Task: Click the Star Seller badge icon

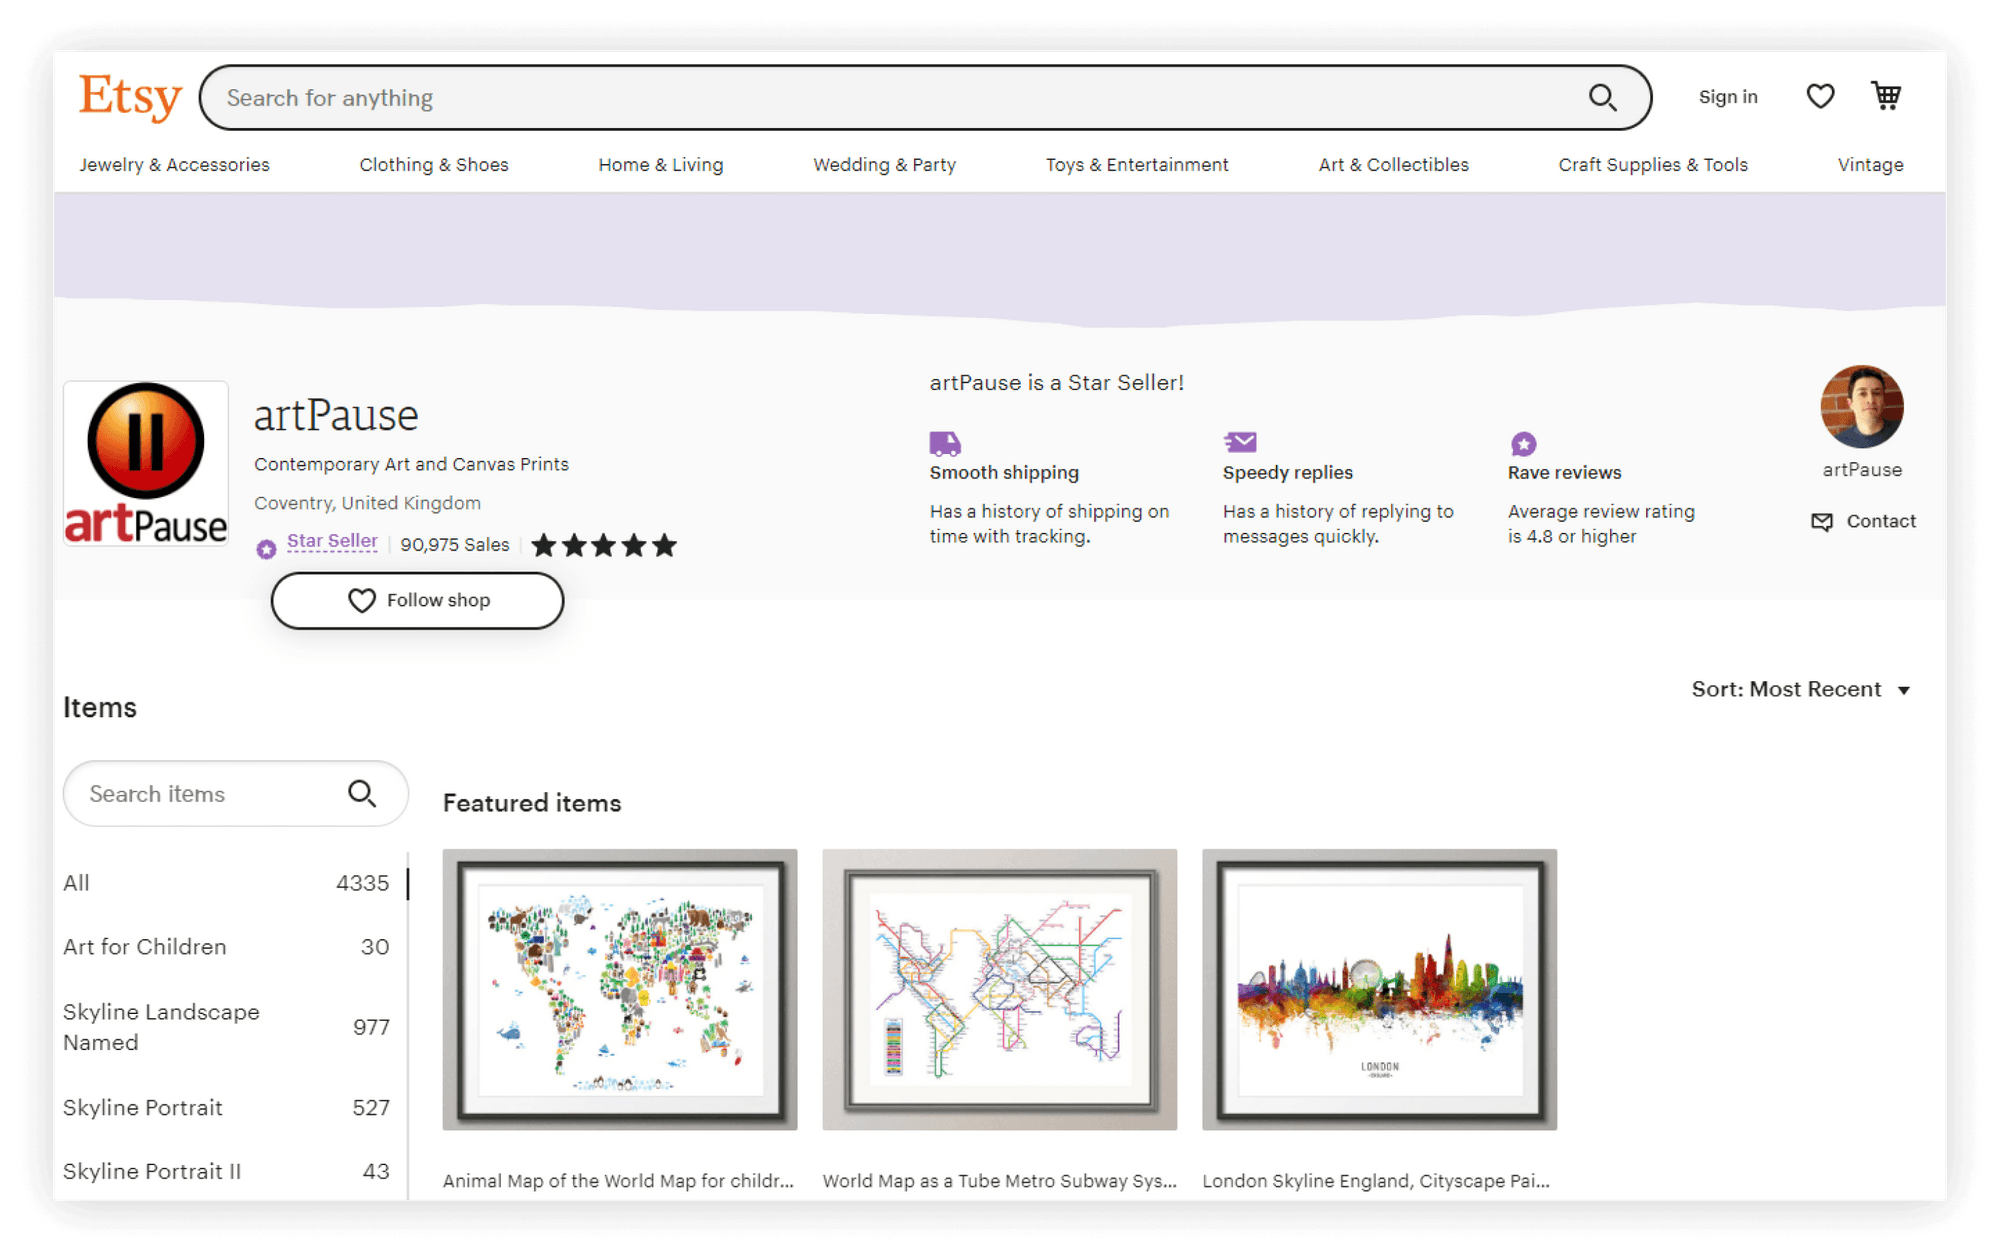Action: 266,548
